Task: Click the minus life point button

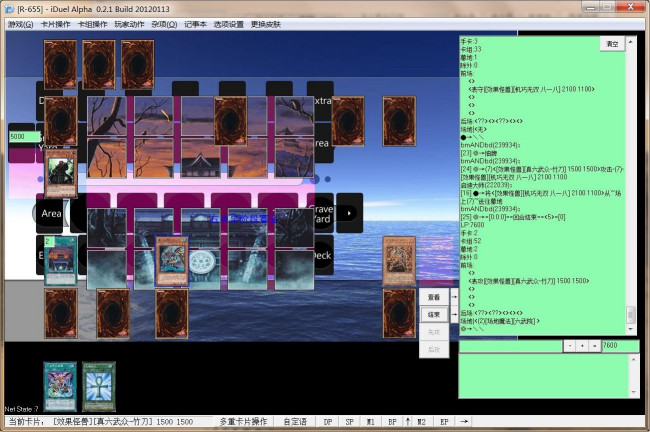Action: point(570,346)
